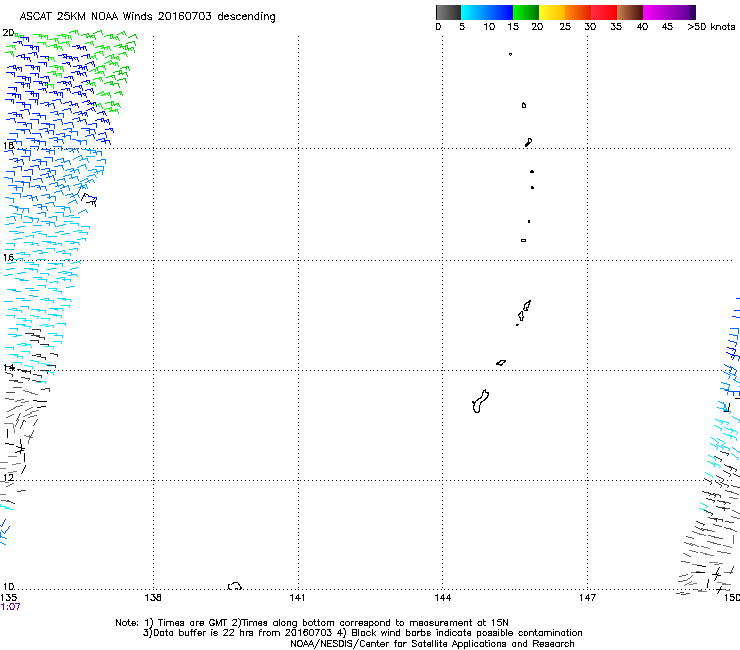Click the magenta-purple 40-50 knots legend segment
This screenshot has height=650, width=740.
click(x=669, y=12)
